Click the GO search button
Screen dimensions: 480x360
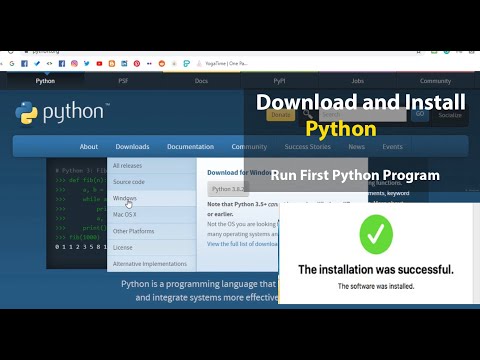tap(420, 114)
